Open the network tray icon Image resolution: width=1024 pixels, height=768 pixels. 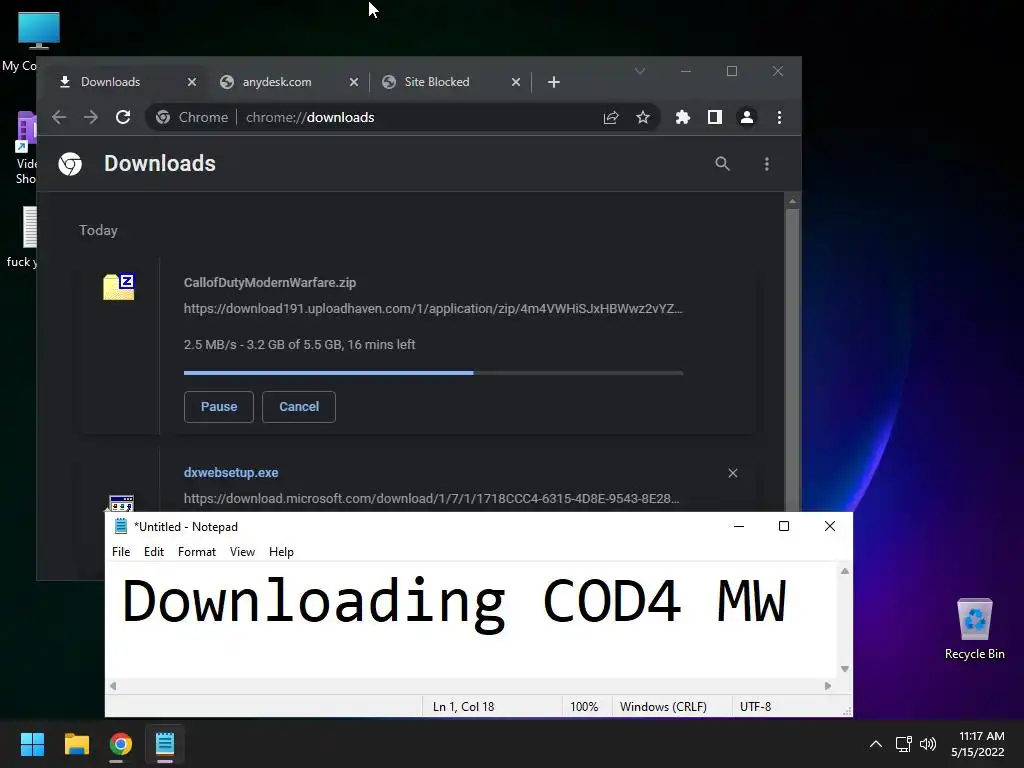pos(903,744)
